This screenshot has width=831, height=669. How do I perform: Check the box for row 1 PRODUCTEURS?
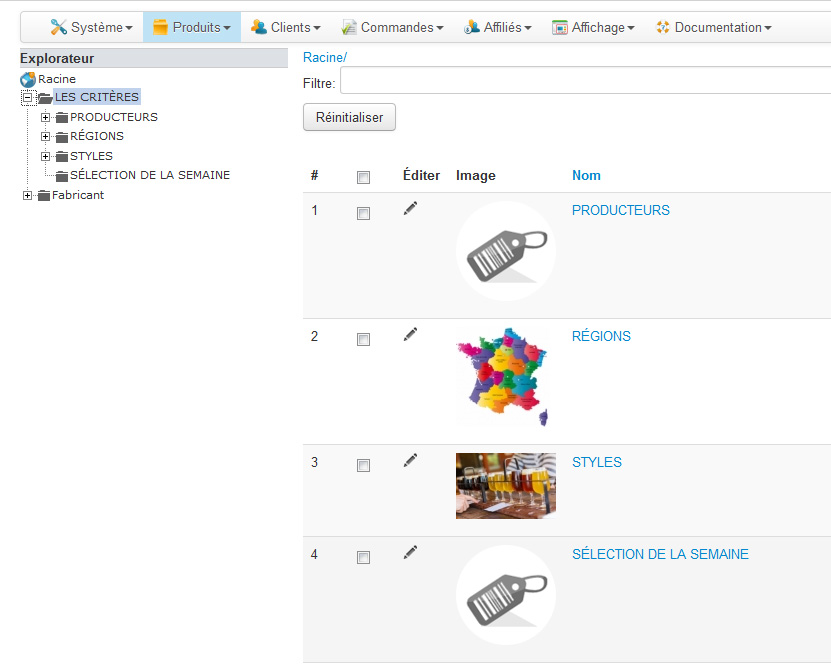364,214
